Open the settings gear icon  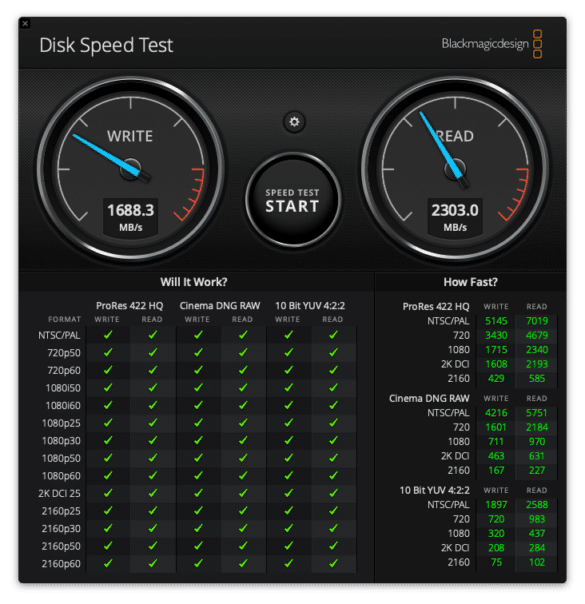(294, 122)
